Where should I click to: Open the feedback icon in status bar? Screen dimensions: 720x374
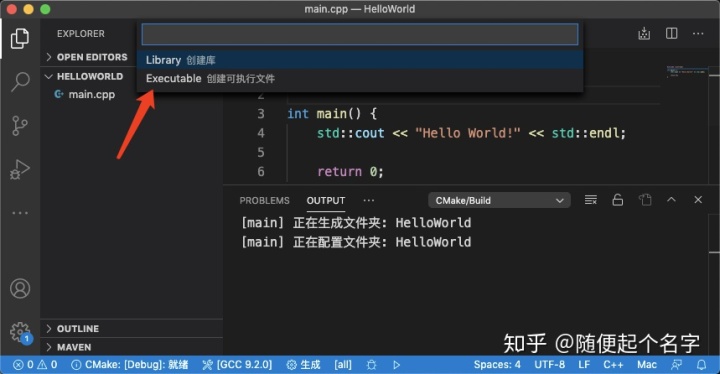click(x=676, y=365)
